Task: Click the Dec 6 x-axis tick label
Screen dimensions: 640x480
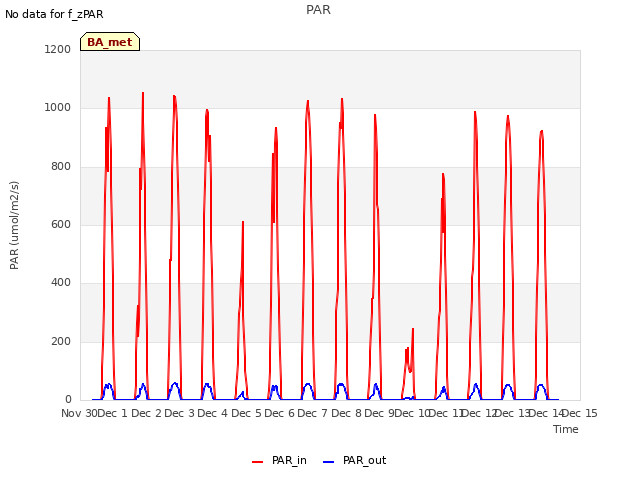Action: (x=280, y=413)
